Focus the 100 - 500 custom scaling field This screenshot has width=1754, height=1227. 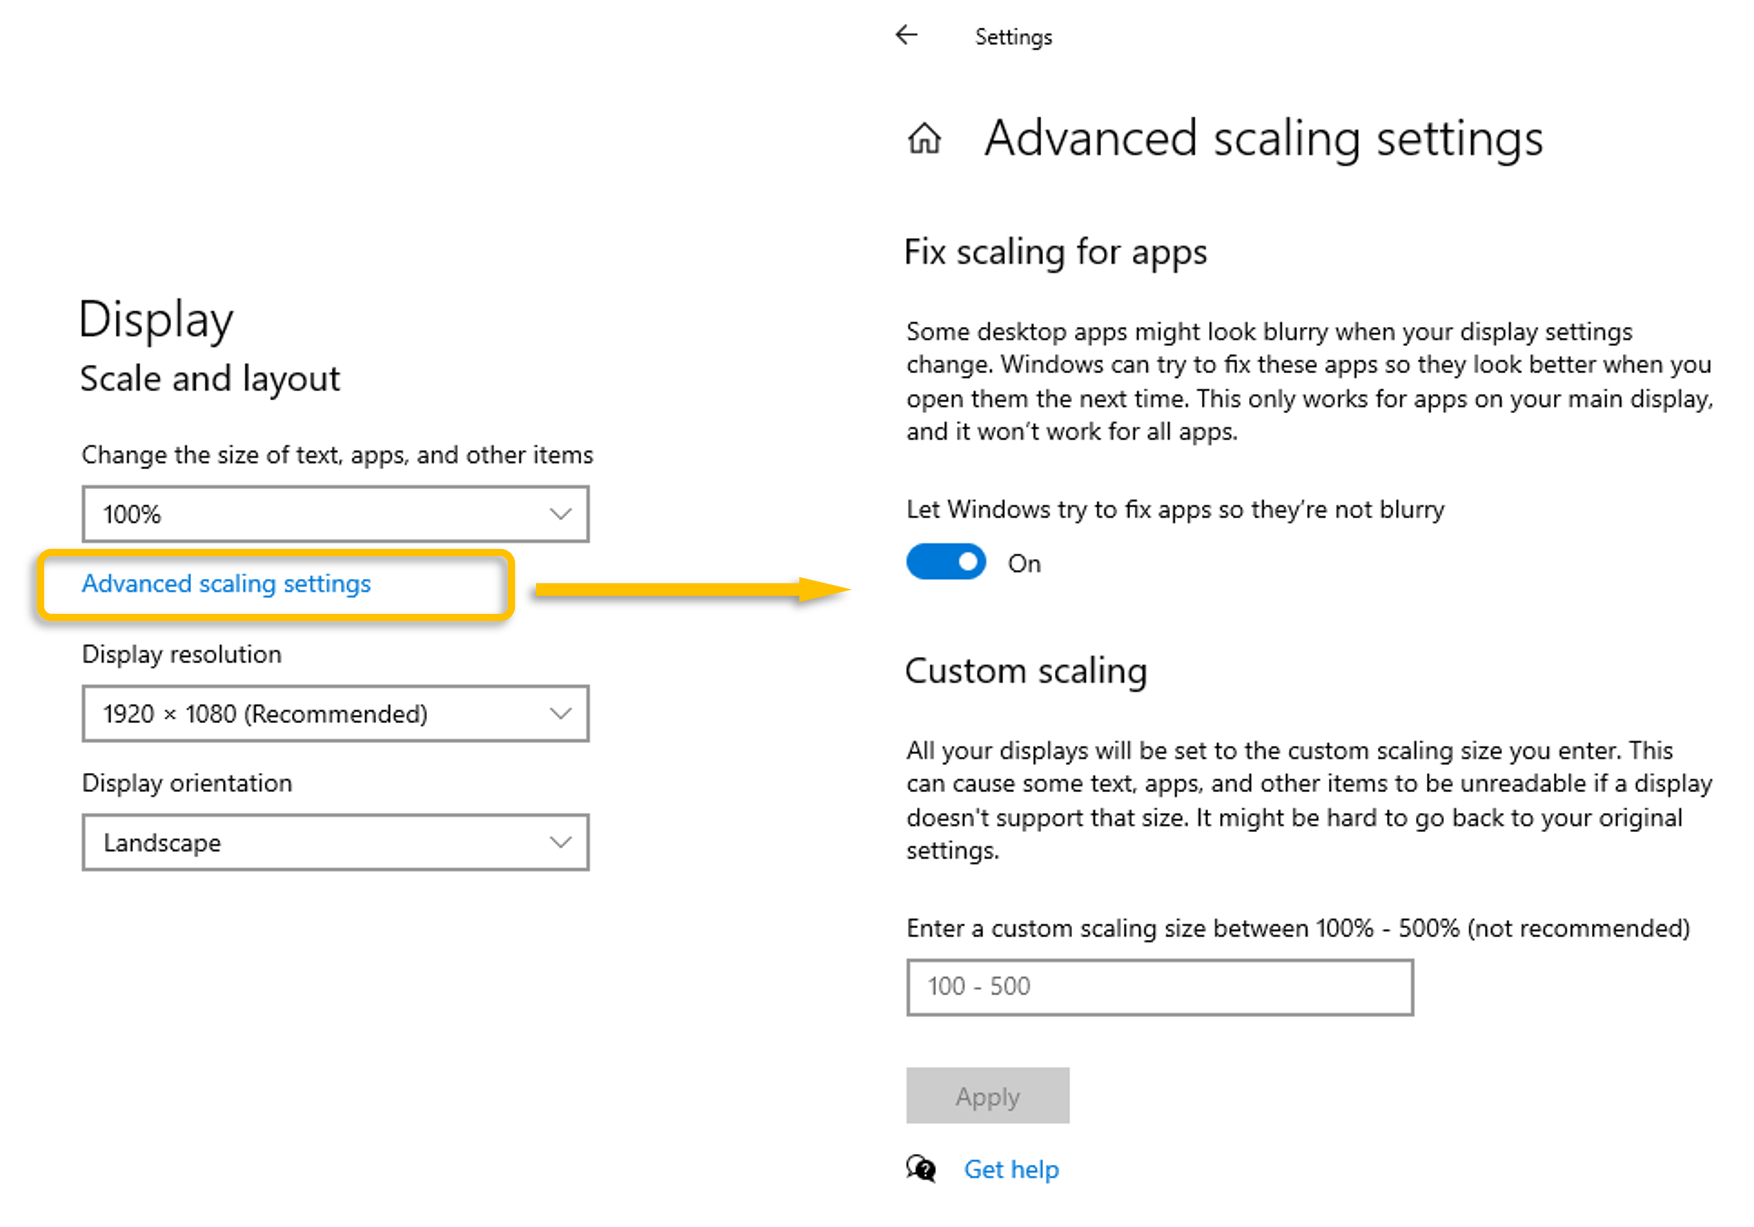1159,987
